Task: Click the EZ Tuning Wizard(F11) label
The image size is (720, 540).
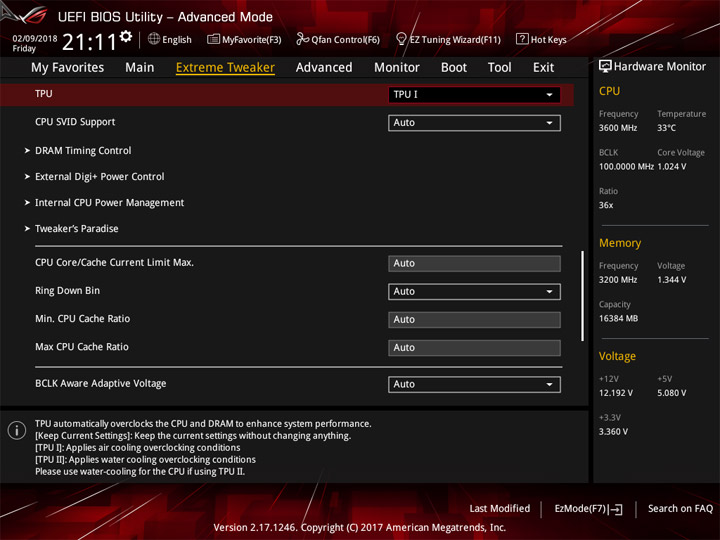Action: [455, 40]
